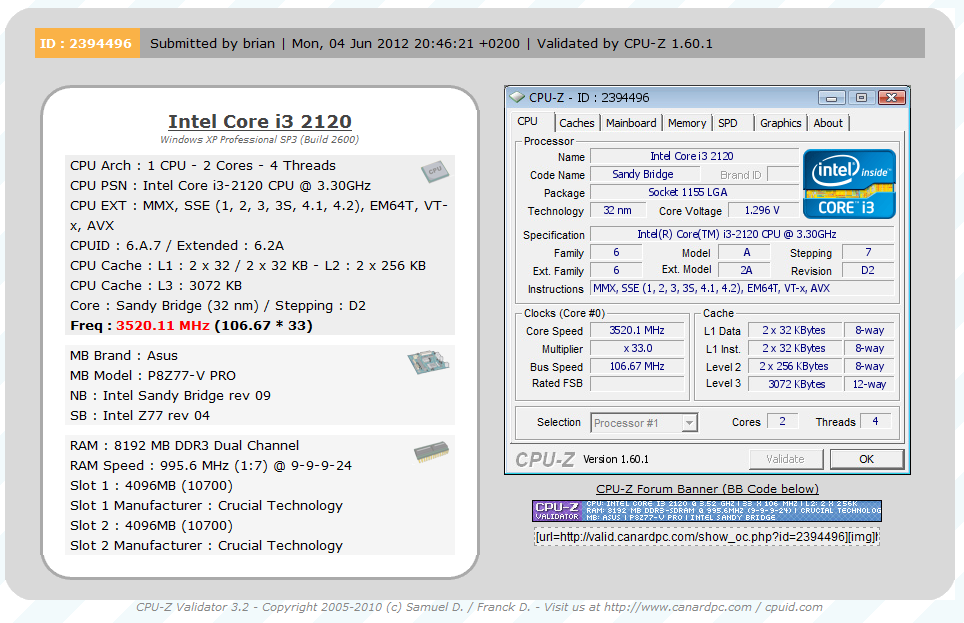Click the processor Name field value

[x=694, y=156]
